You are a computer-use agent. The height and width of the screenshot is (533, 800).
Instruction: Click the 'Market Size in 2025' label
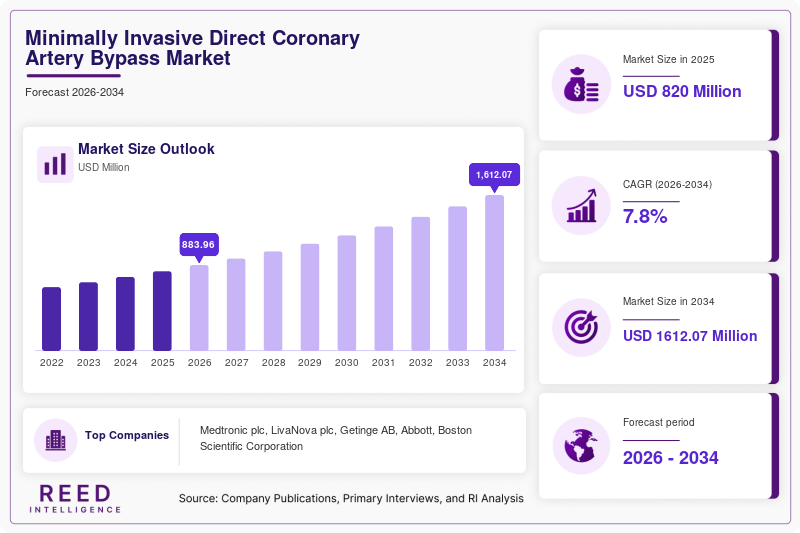[x=668, y=60]
